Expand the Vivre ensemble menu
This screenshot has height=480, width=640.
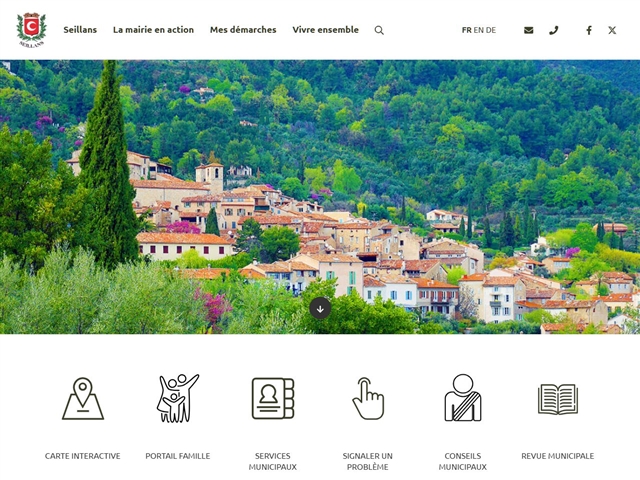326,30
